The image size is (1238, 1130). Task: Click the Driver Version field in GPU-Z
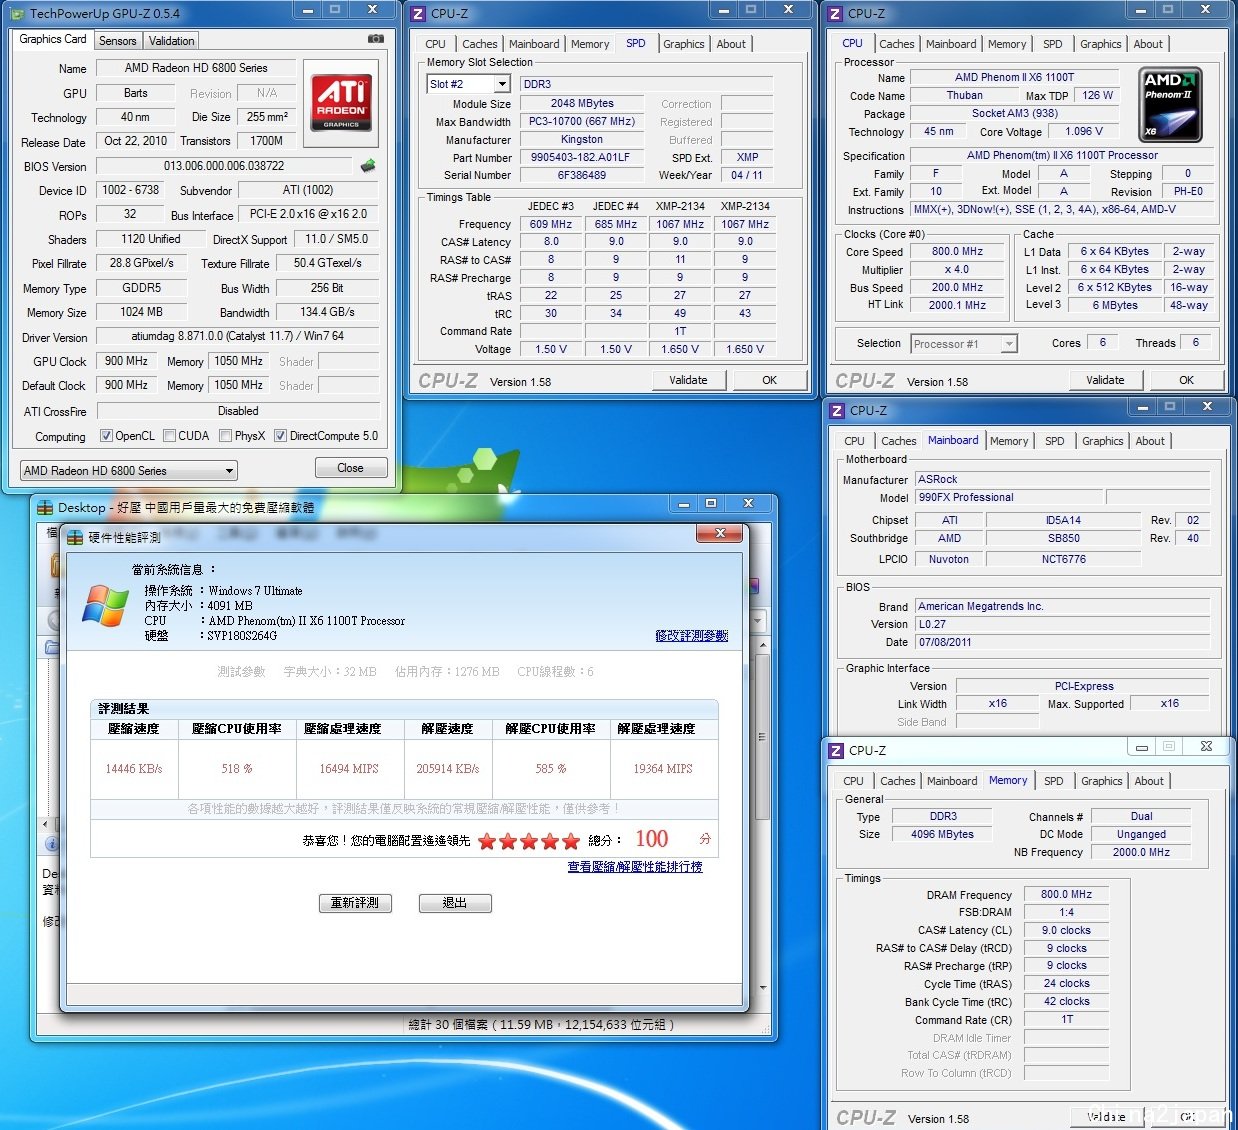click(237, 337)
